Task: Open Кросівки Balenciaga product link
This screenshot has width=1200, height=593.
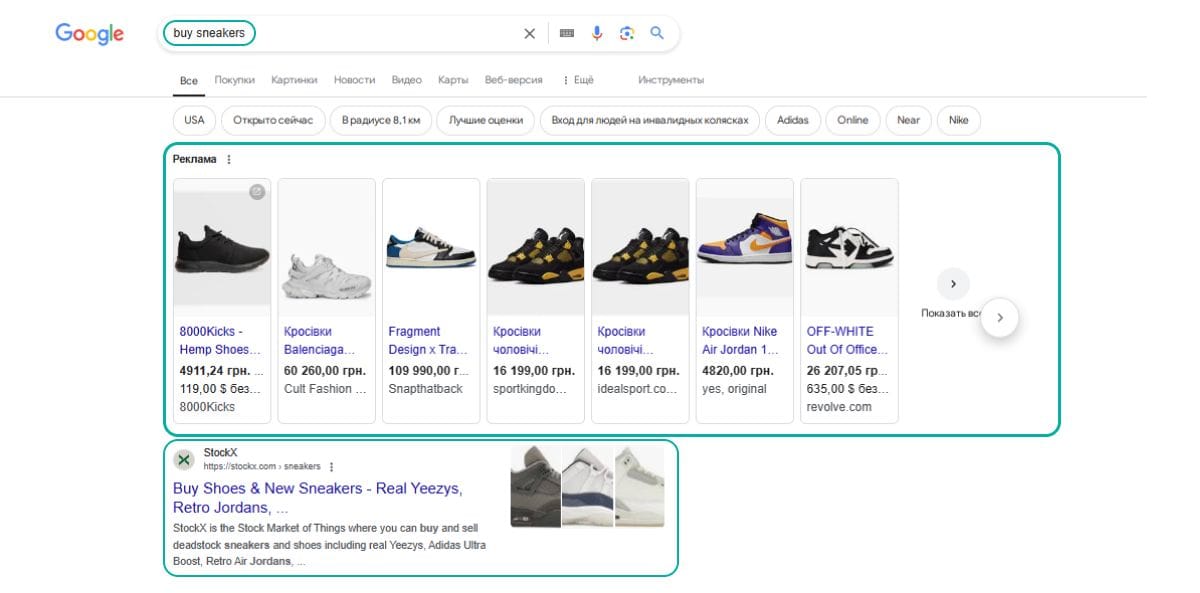Action: (x=320, y=340)
